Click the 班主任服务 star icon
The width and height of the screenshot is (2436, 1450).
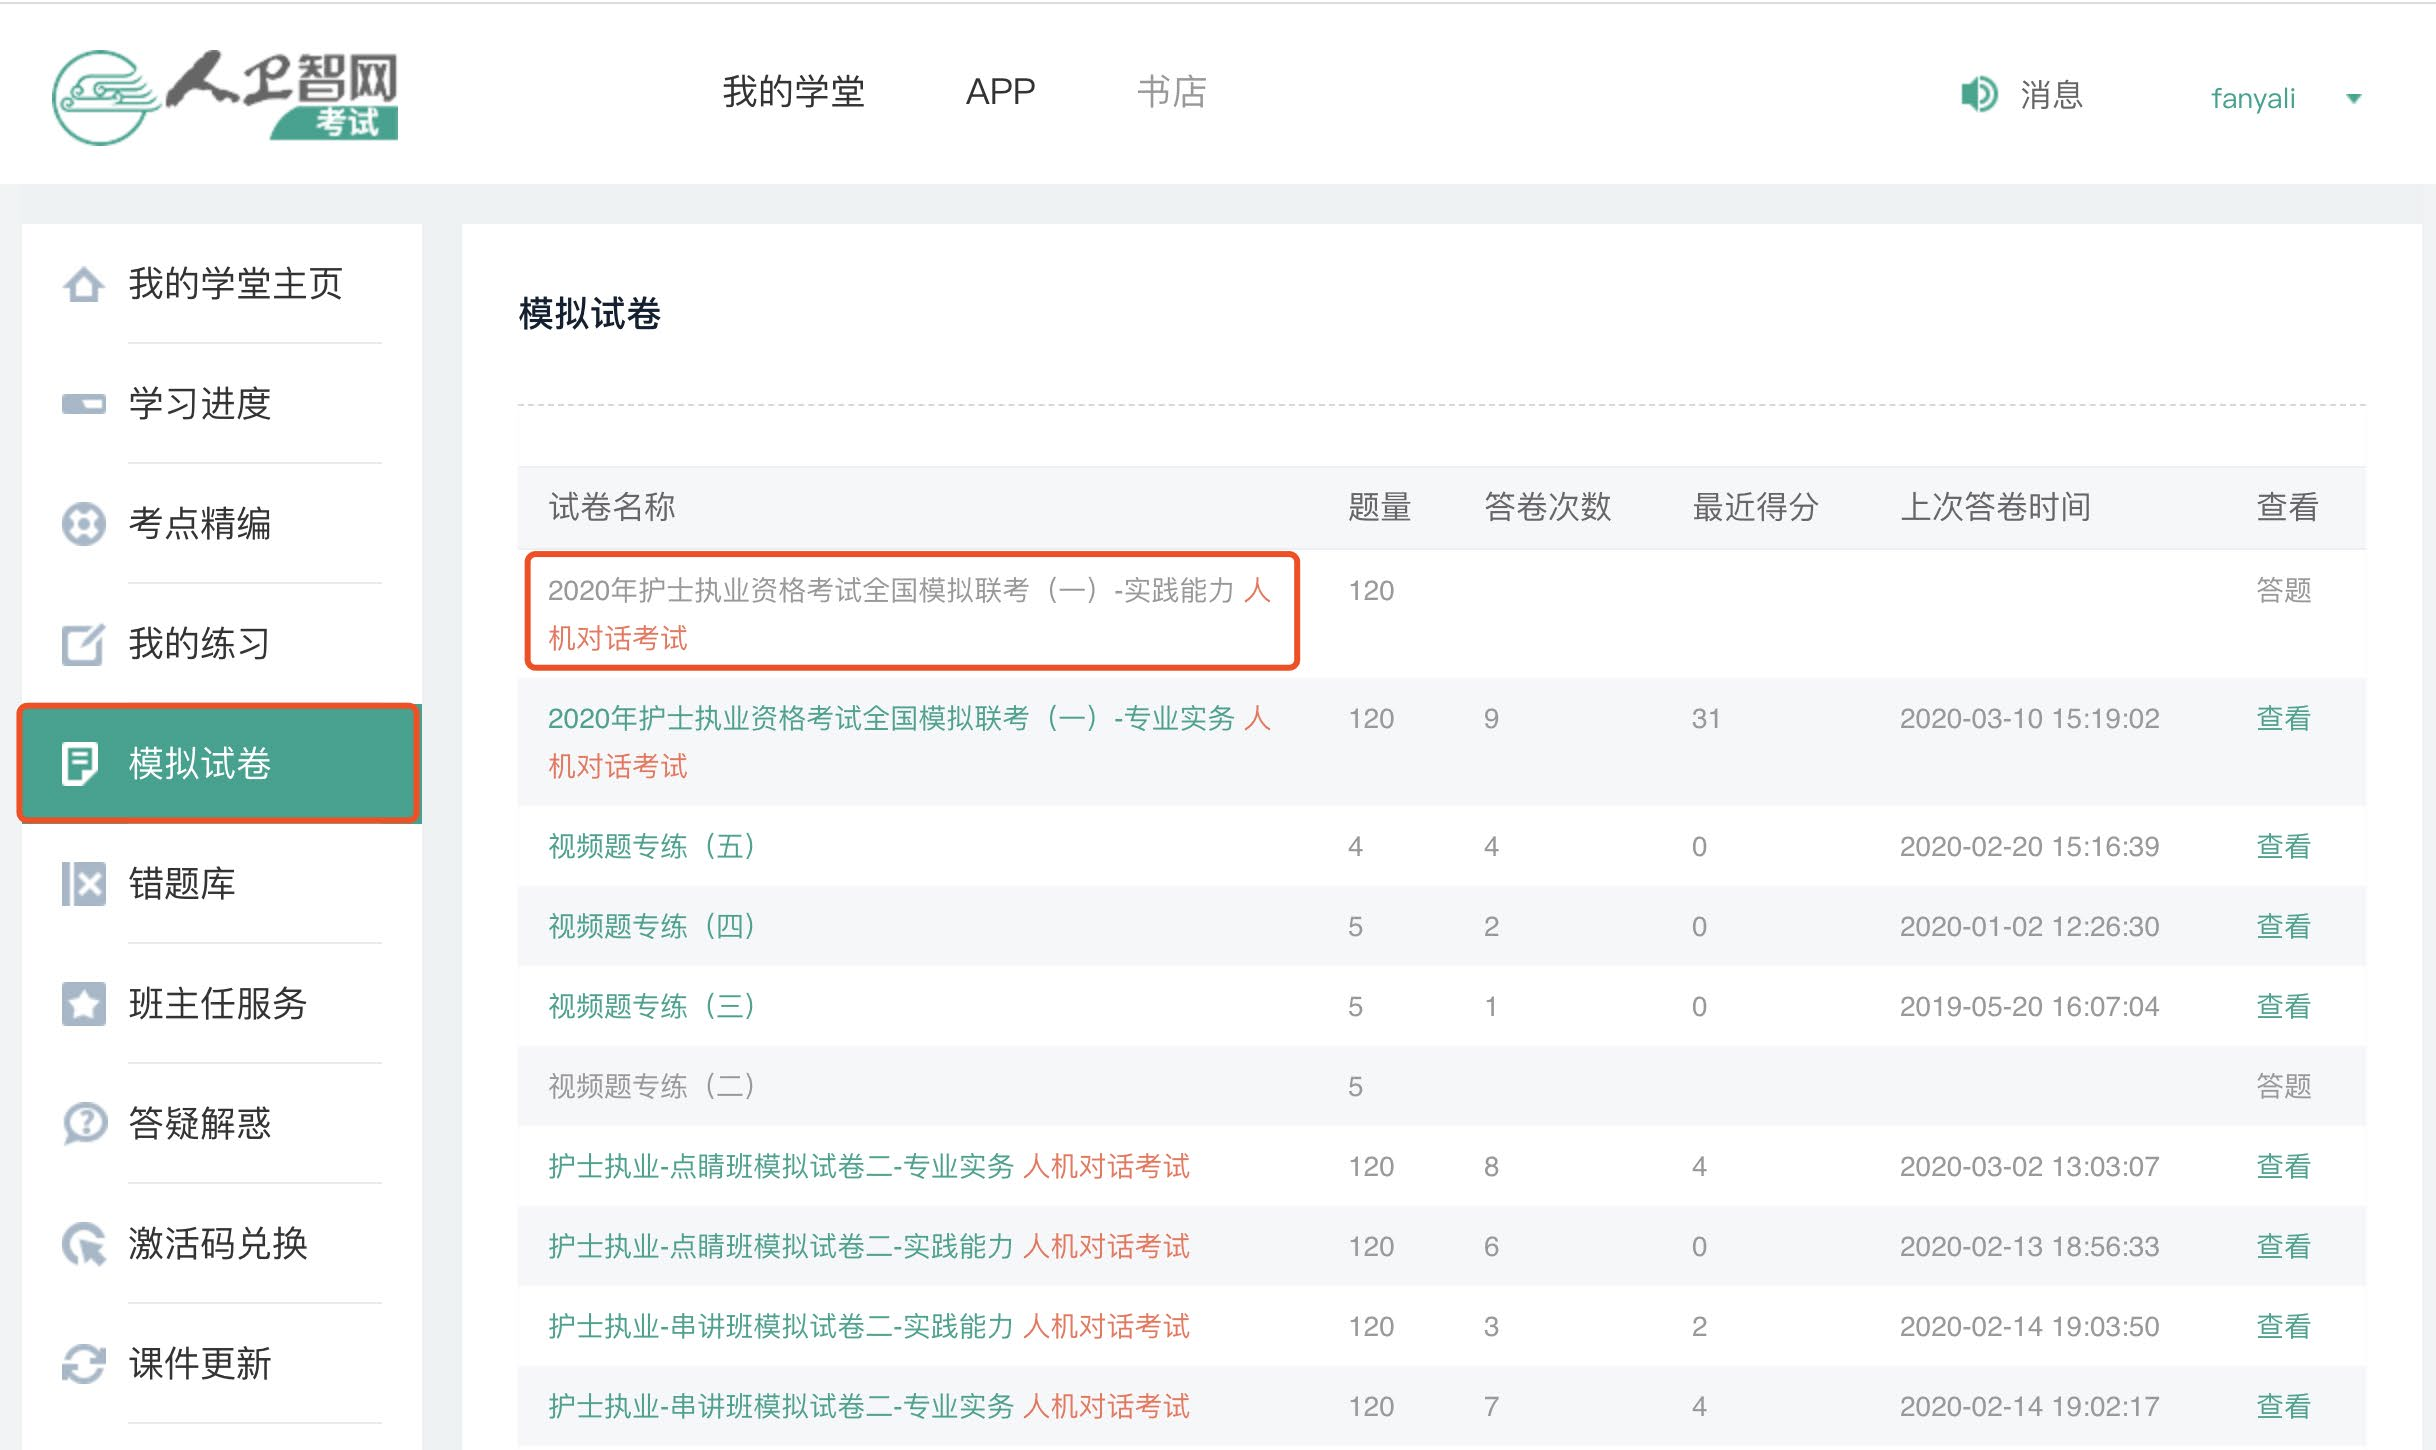tap(83, 1004)
